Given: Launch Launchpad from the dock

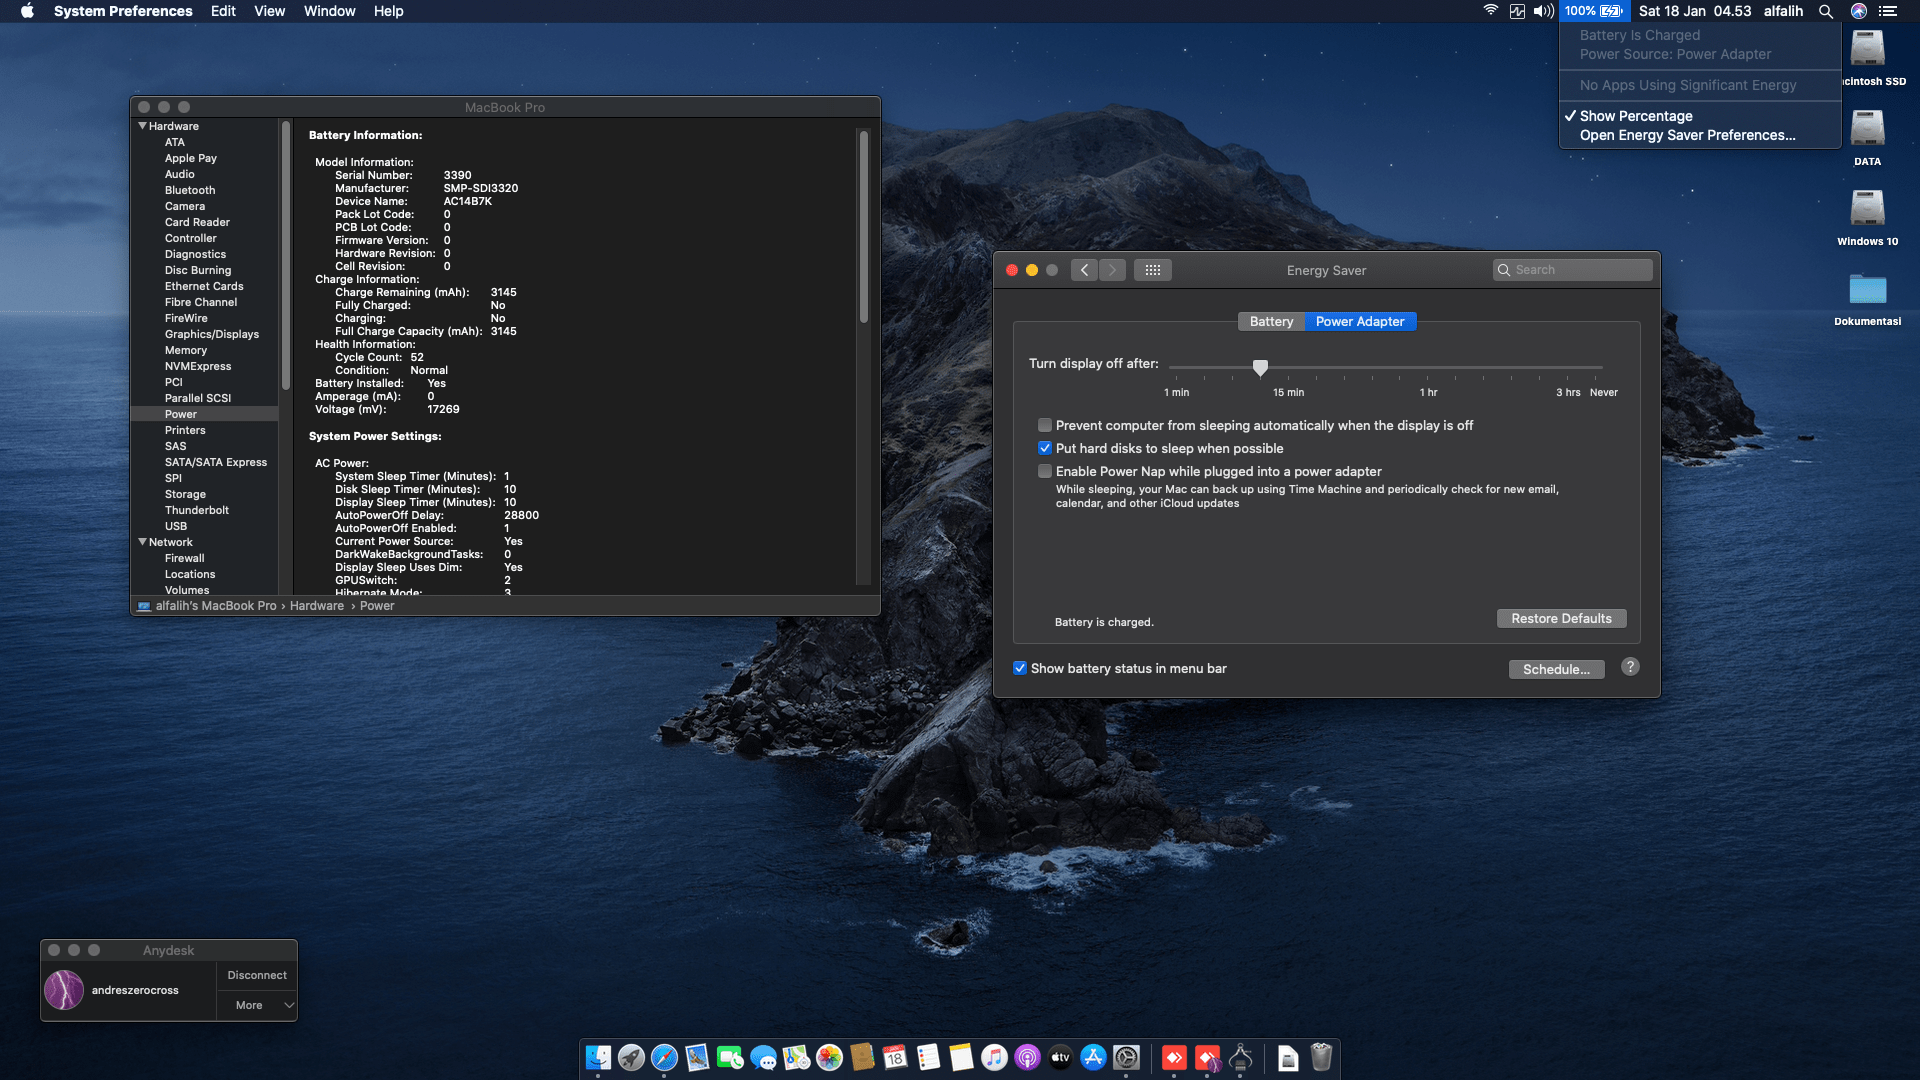Looking at the screenshot, I should (631, 1057).
